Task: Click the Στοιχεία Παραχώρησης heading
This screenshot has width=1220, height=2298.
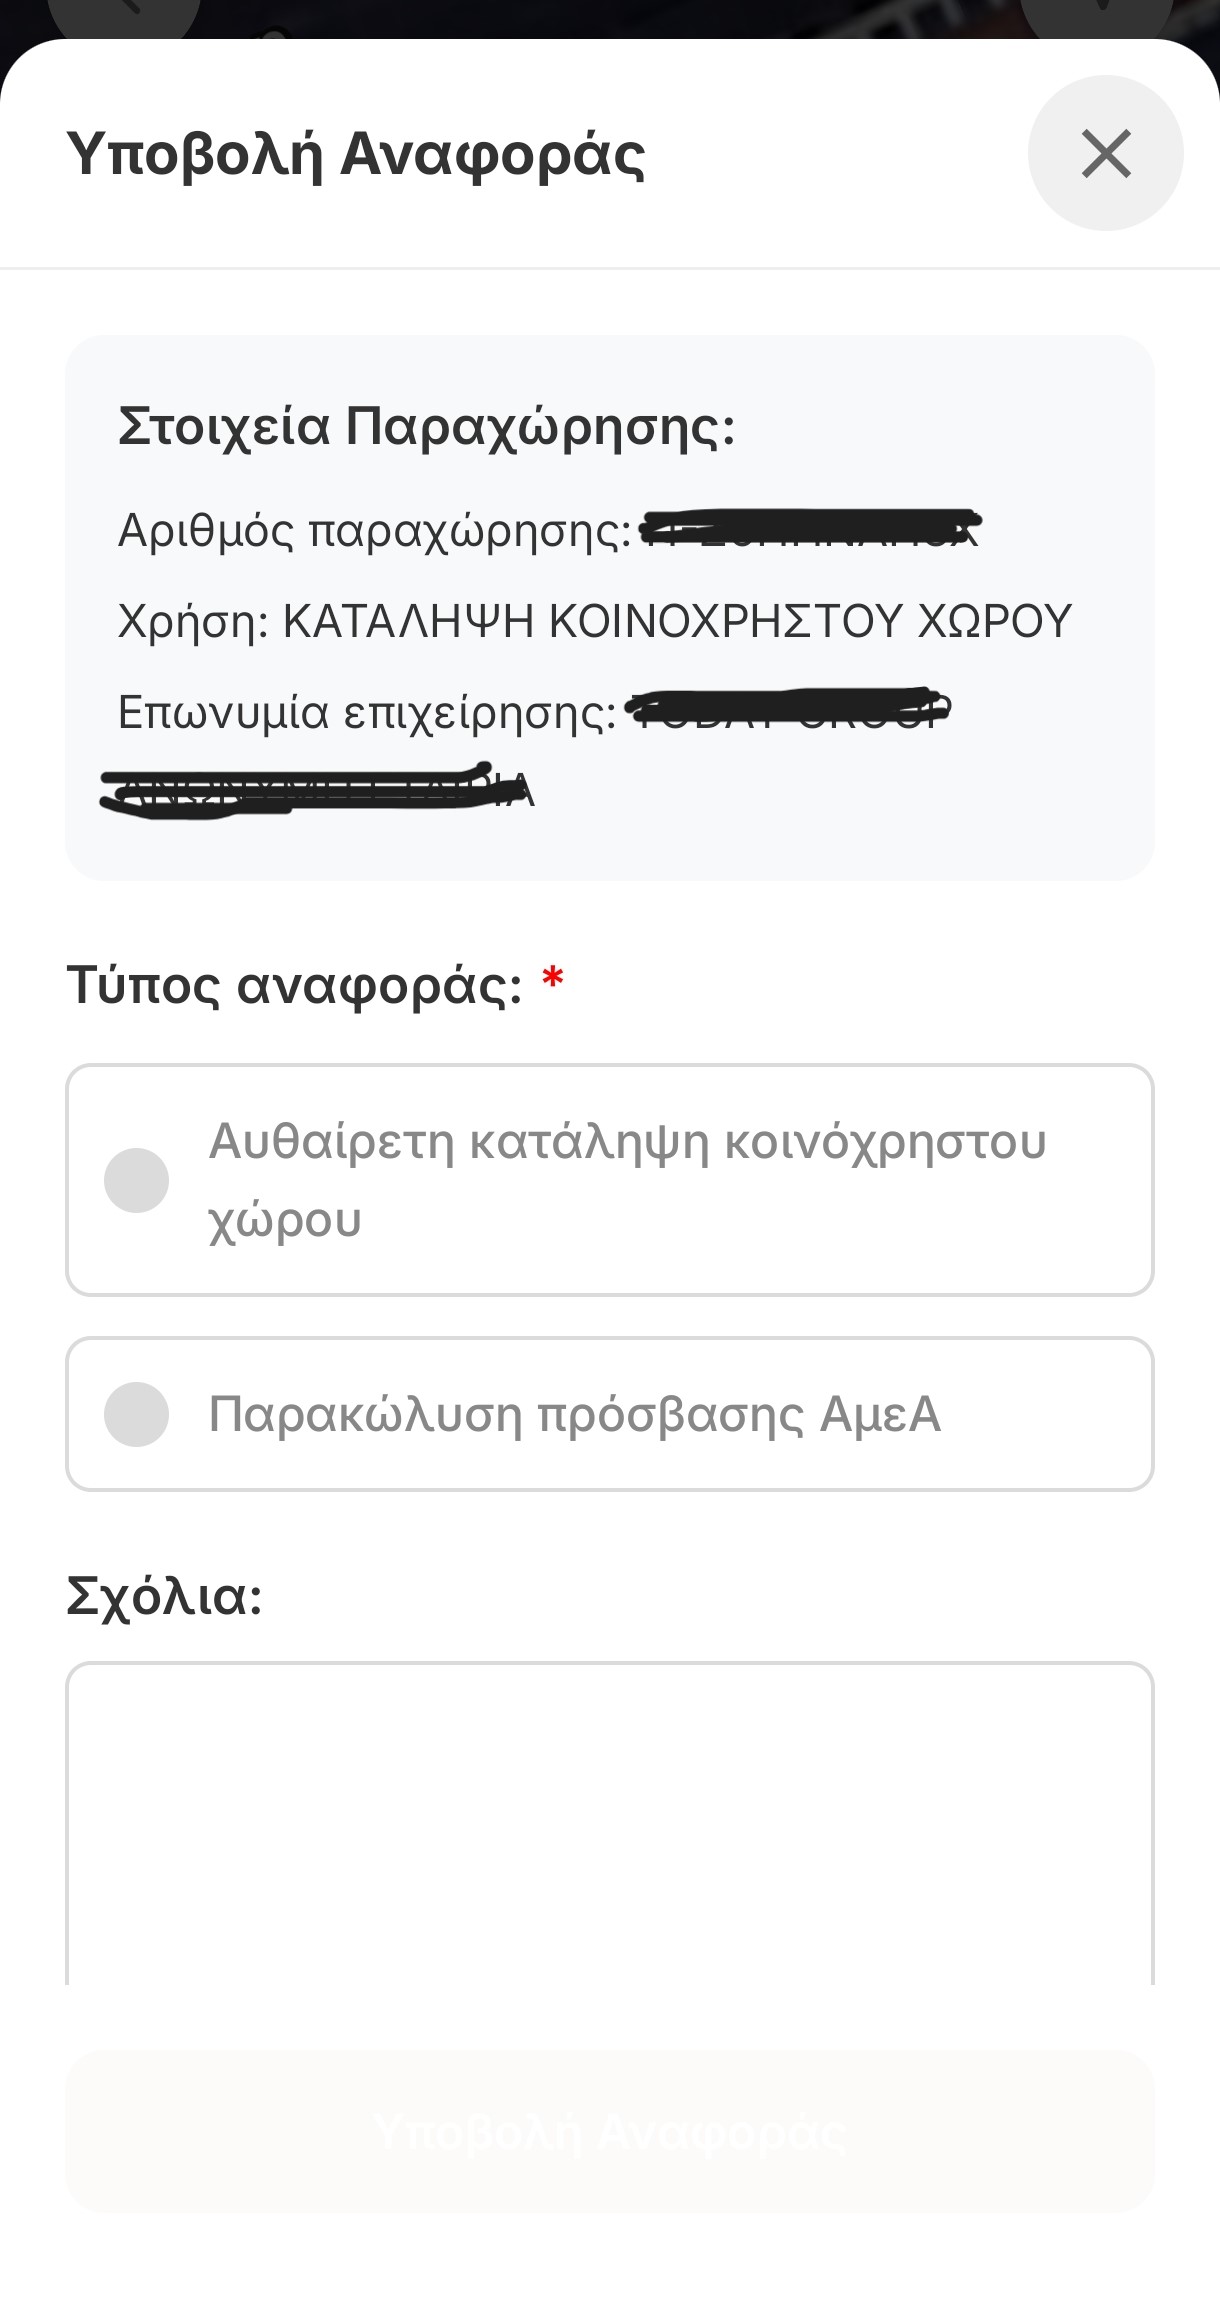Action: tap(426, 426)
